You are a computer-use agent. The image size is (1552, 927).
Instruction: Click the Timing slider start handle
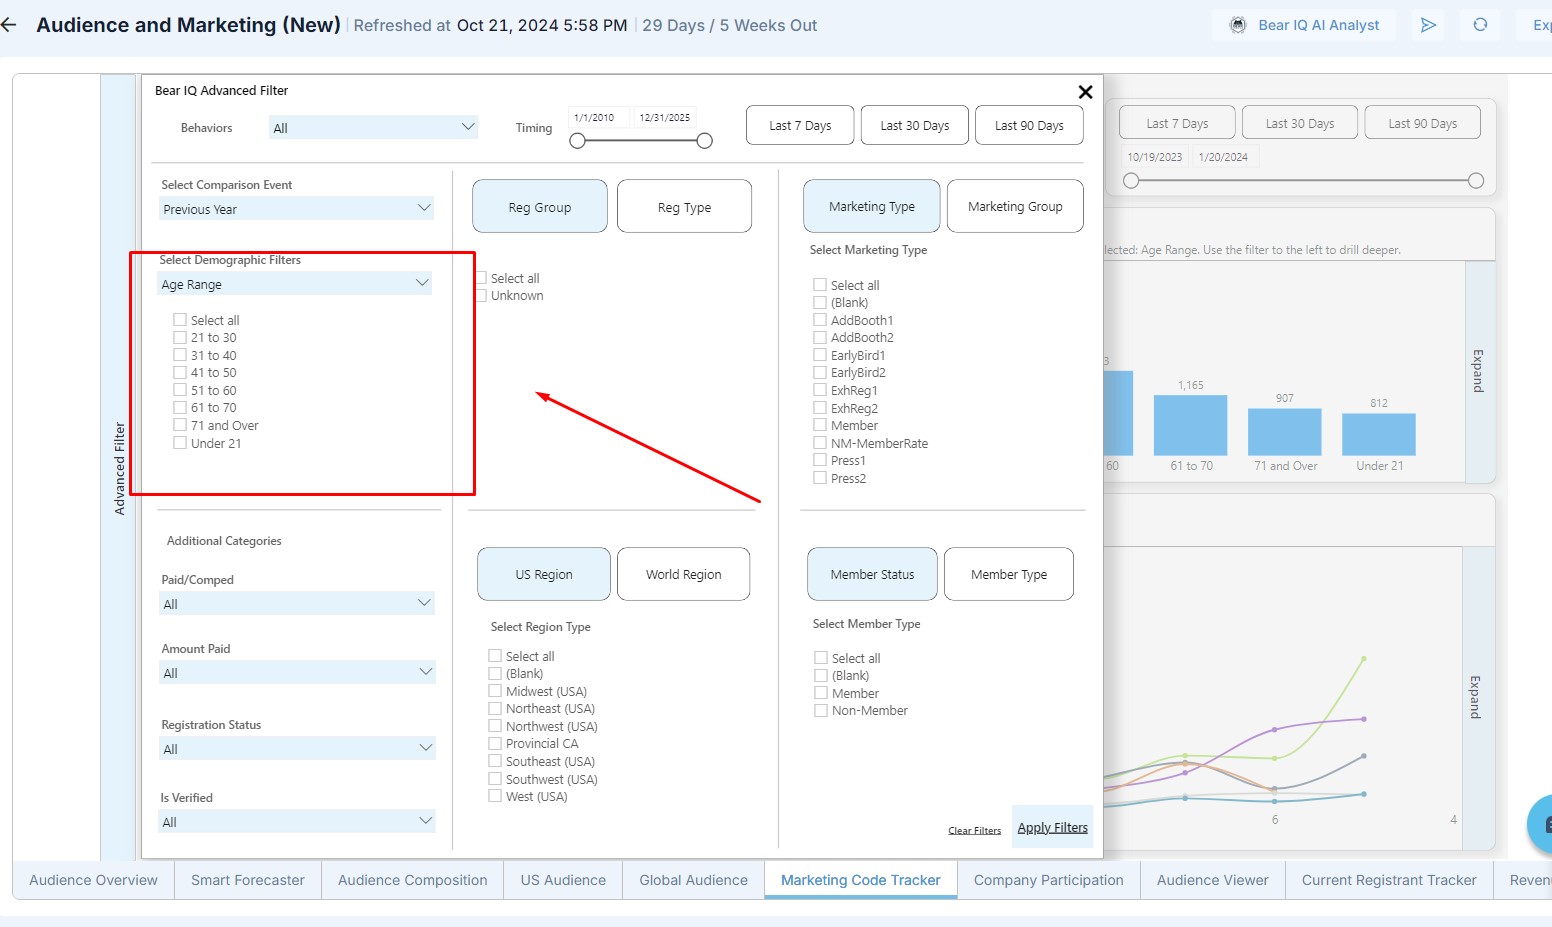click(x=577, y=141)
